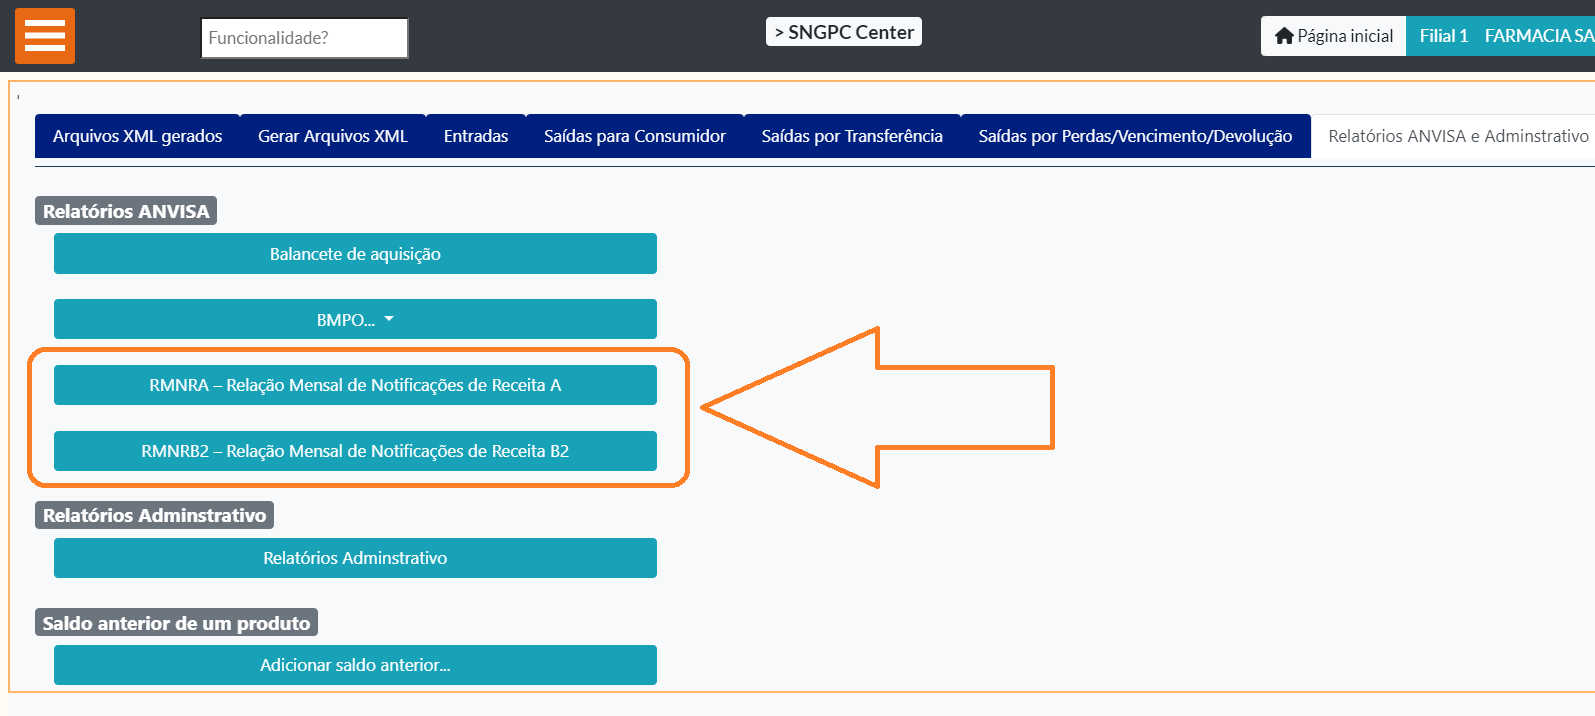
Task: Open Saídas por Transferência tab
Action: pos(852,136)
